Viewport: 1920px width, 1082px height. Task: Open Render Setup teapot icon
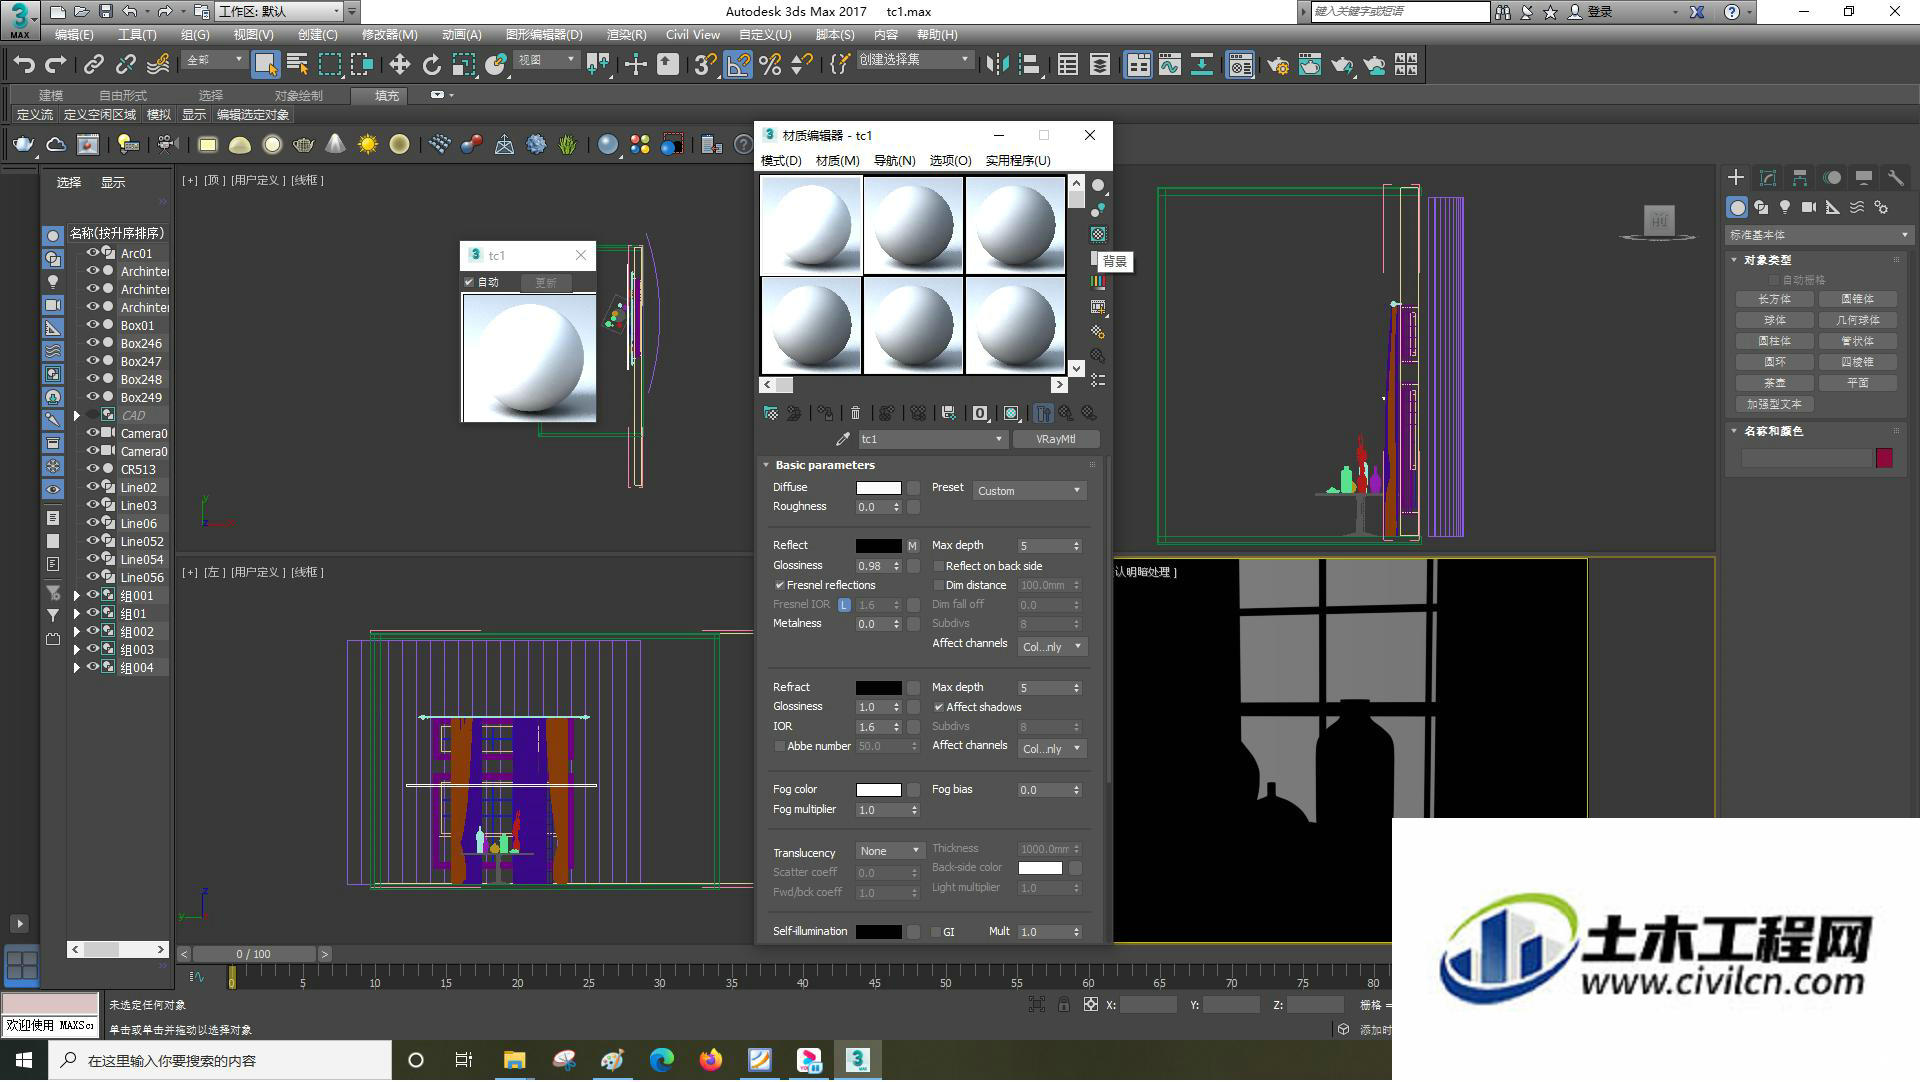1278,65
